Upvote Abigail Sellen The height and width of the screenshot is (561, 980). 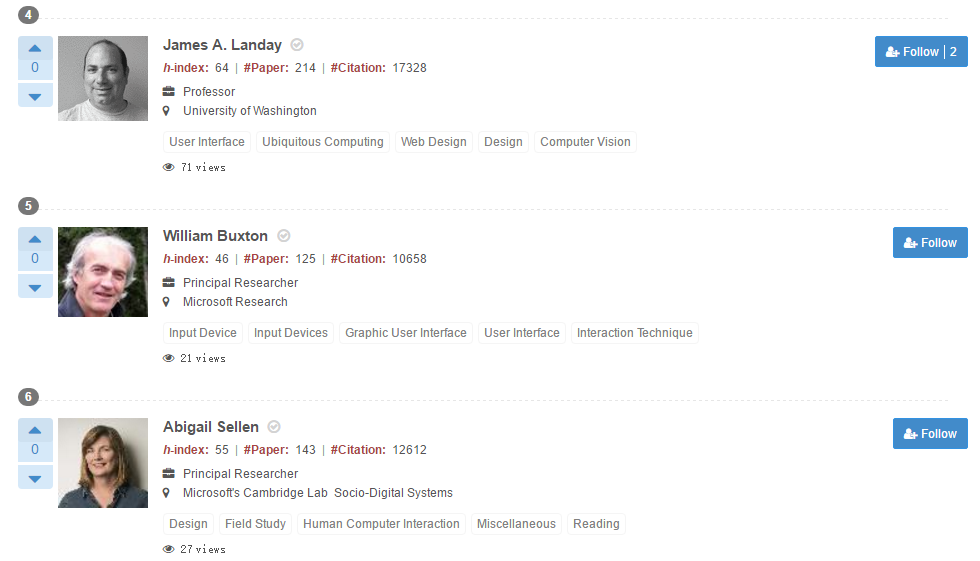(35, 430)
